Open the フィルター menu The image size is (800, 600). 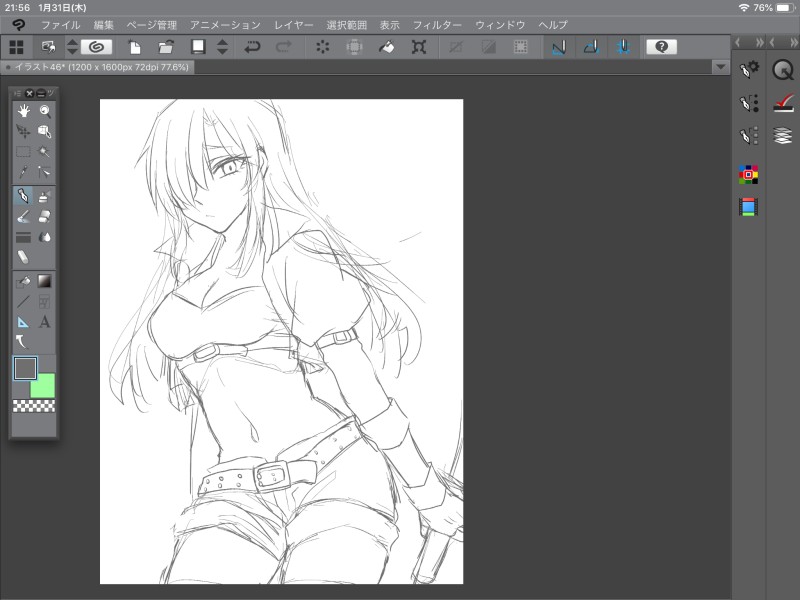point(437,24)
